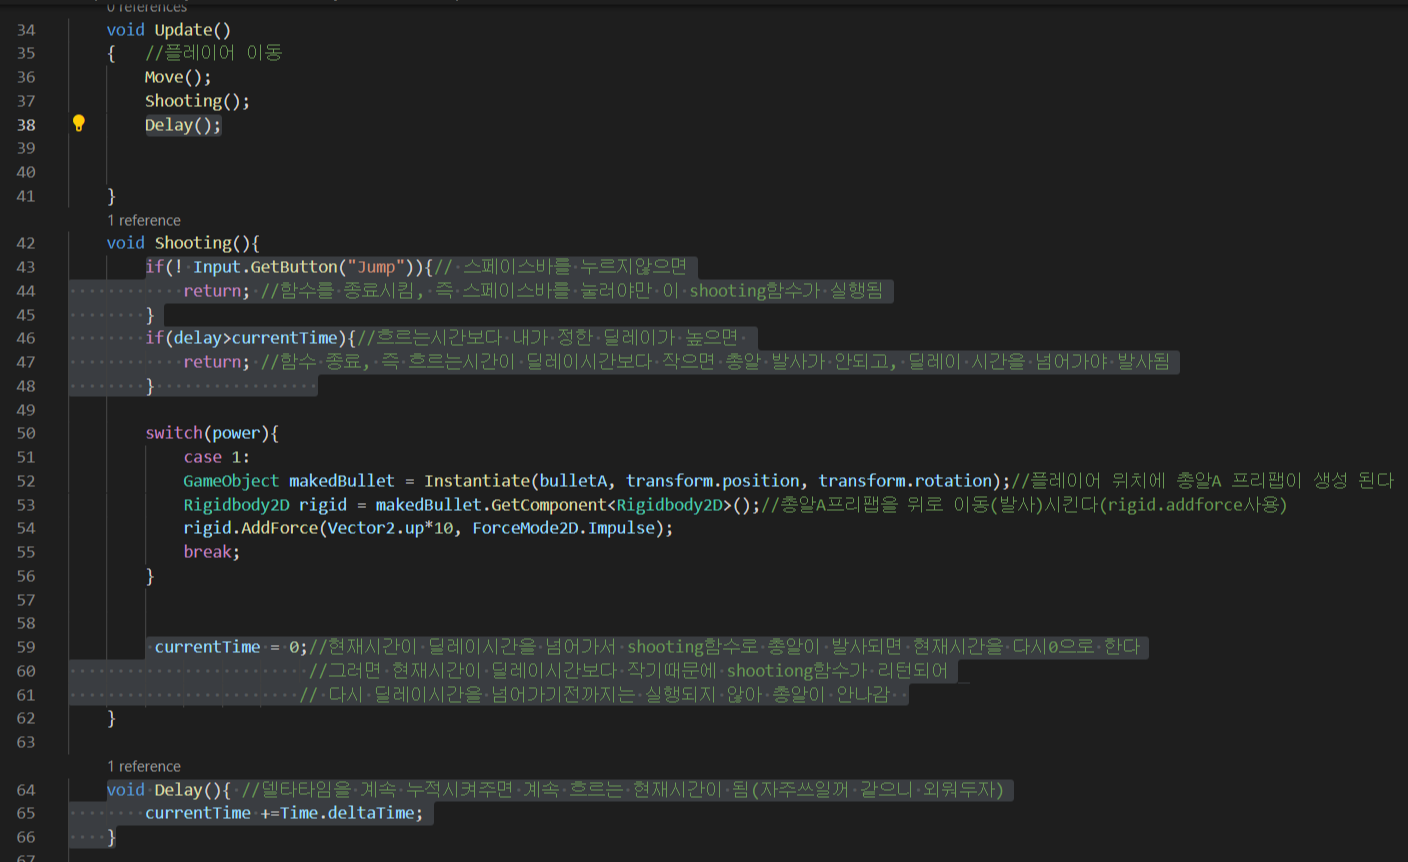This screenshot has height=862, width=1408.
Task: Click 'Time.deltaTime' on line 65
Action: (347, 813)
